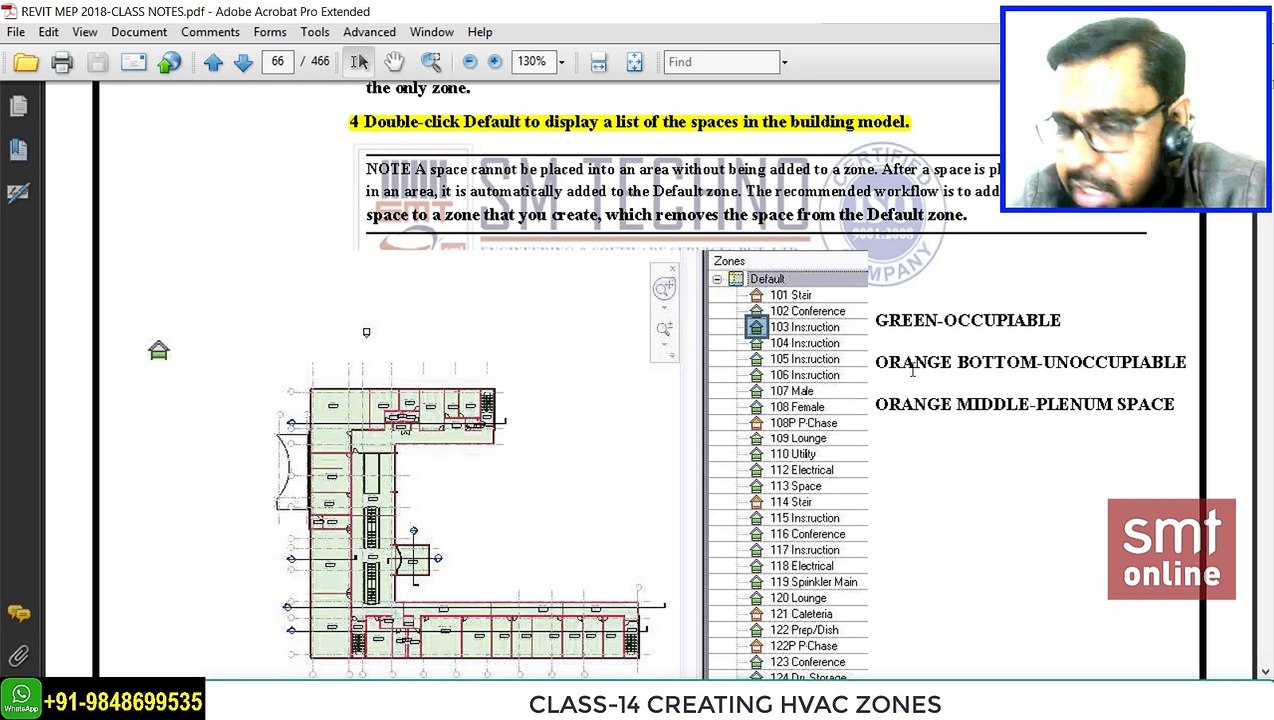Viewport: 1274px width, 720px height.
Task: Choose the Select tool cursor icon
Action: (359, 63)
